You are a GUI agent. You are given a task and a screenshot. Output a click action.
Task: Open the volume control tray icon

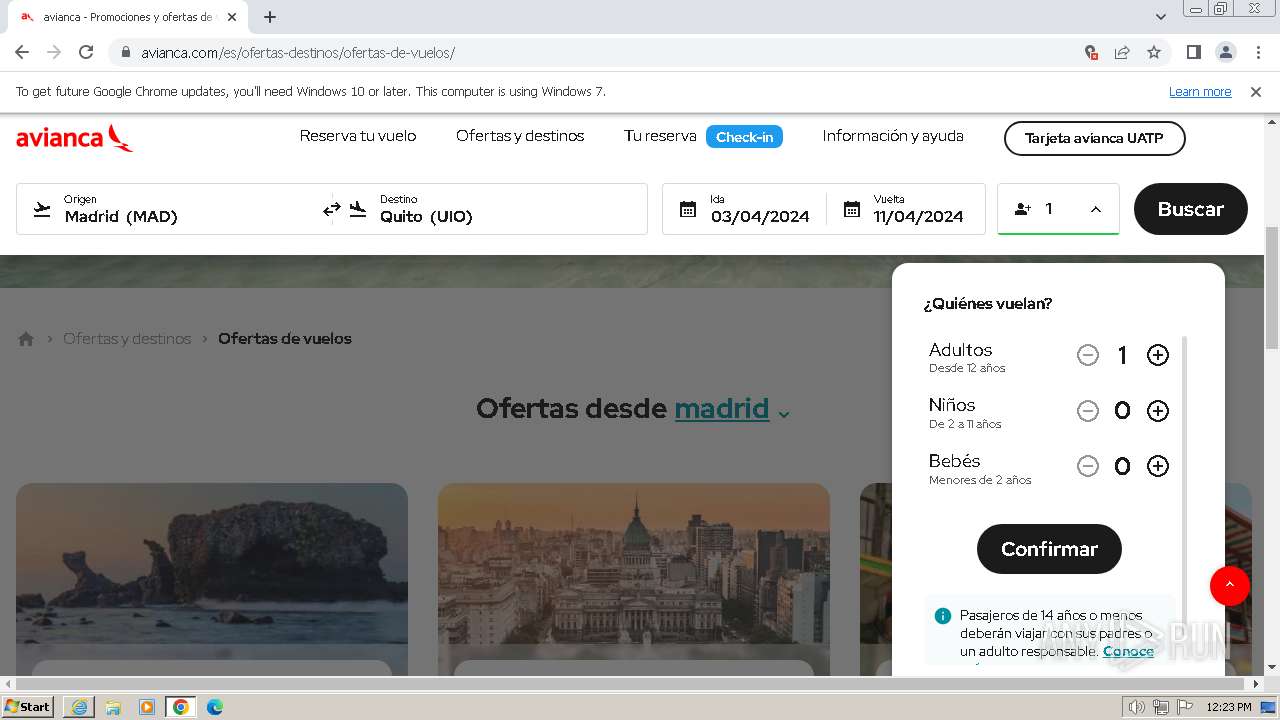pyautogui.click(x=1137, y=707)
